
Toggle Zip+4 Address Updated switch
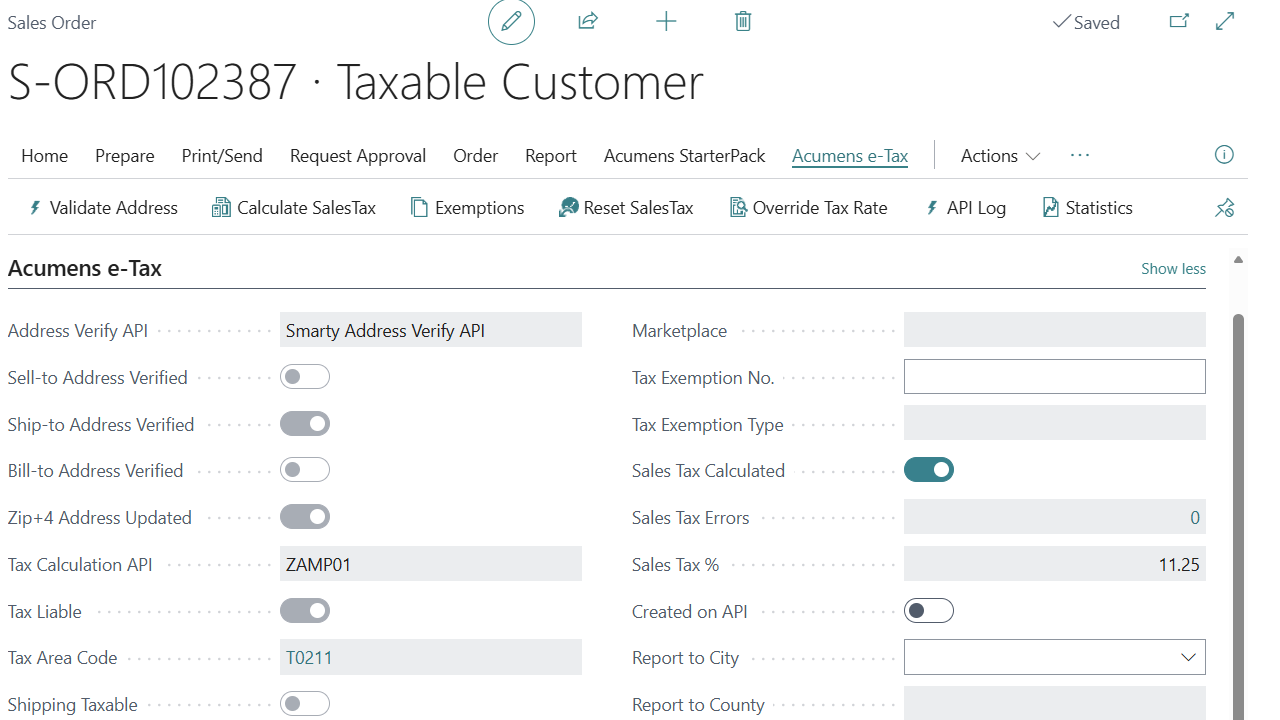click(x=305, y=517)
